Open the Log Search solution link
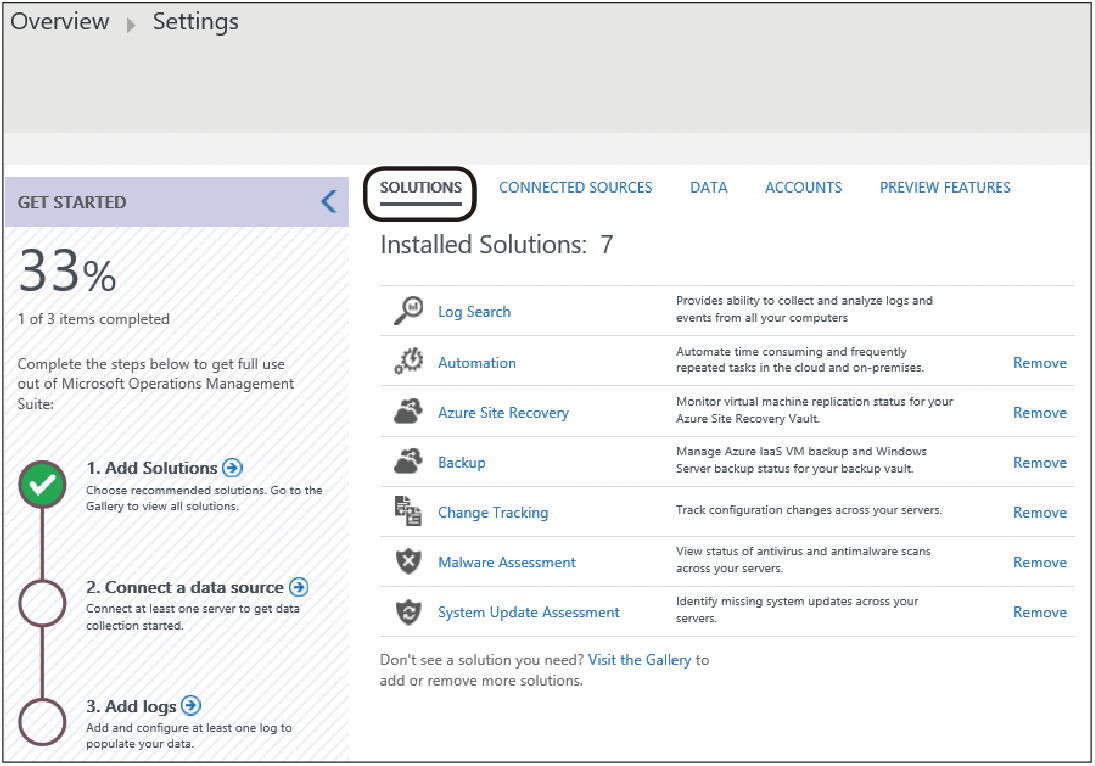 [474, 312]
